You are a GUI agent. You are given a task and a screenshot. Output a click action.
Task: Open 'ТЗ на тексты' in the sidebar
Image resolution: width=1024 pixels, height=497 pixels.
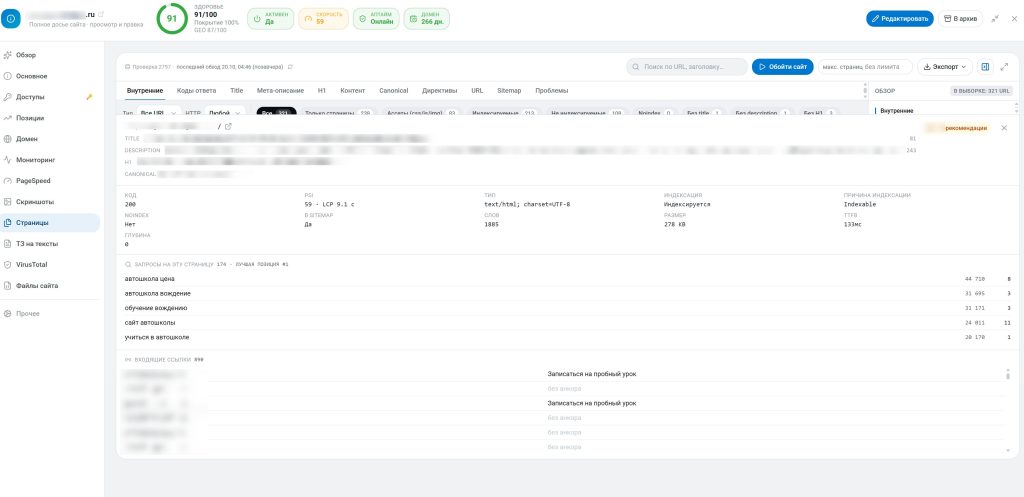point(50,244)
